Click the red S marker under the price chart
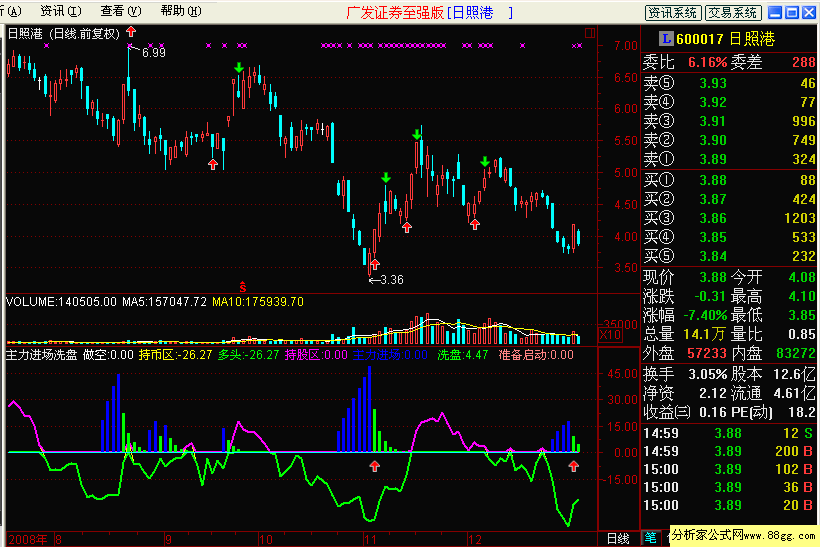 (243, 287)
